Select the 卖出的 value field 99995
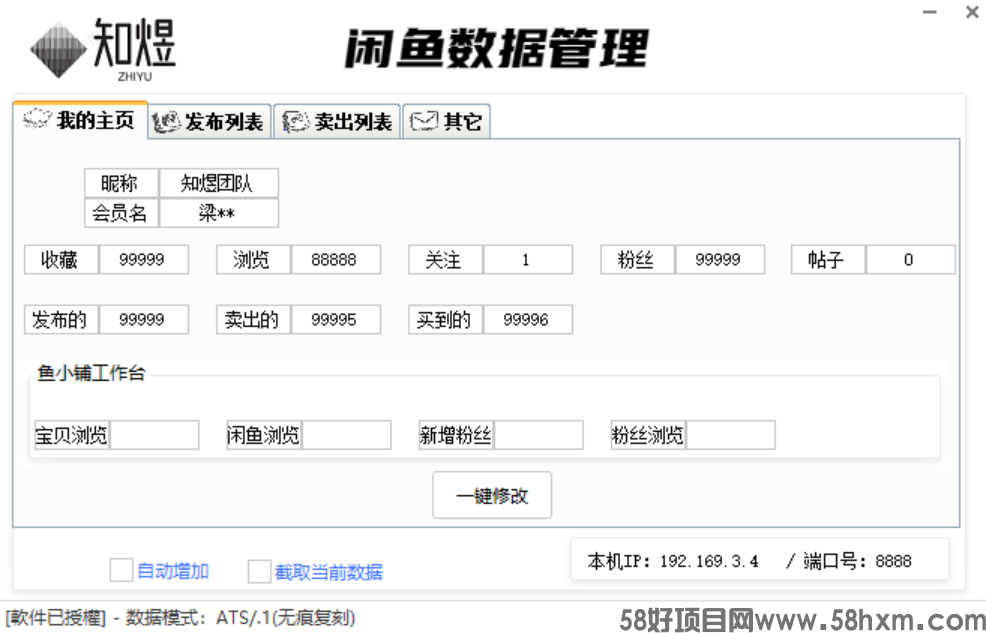 (x=336, y=319)
